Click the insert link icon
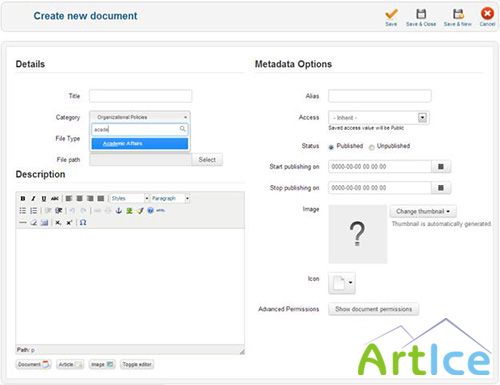500x385 pixels. (x=97, y=211)
